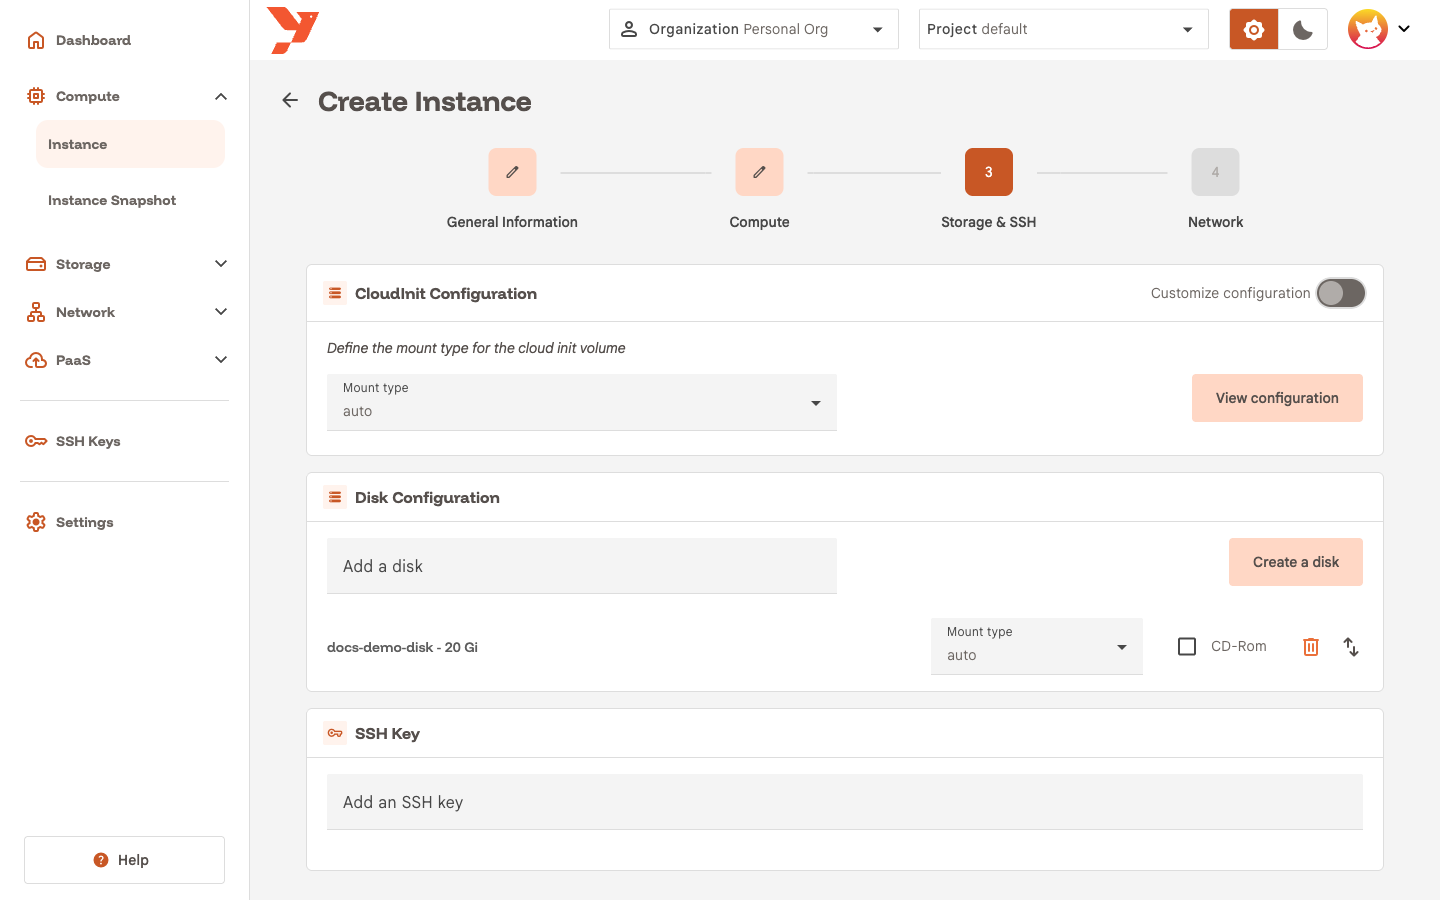
Task: Open the Project default dropdown
Action: point(1064,29)
